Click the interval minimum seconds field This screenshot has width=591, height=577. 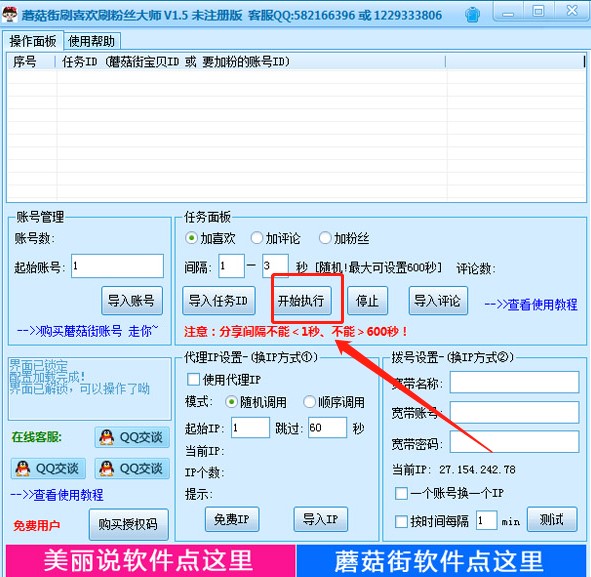point(231,266)
